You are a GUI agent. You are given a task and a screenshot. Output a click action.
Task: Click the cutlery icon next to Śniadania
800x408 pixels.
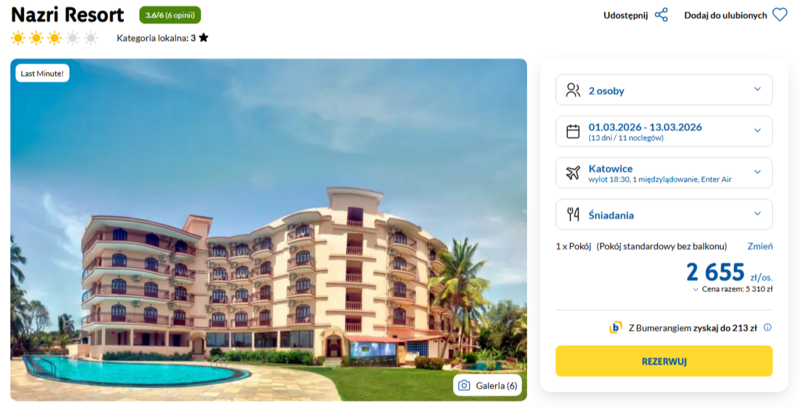[x=573, y=214]
